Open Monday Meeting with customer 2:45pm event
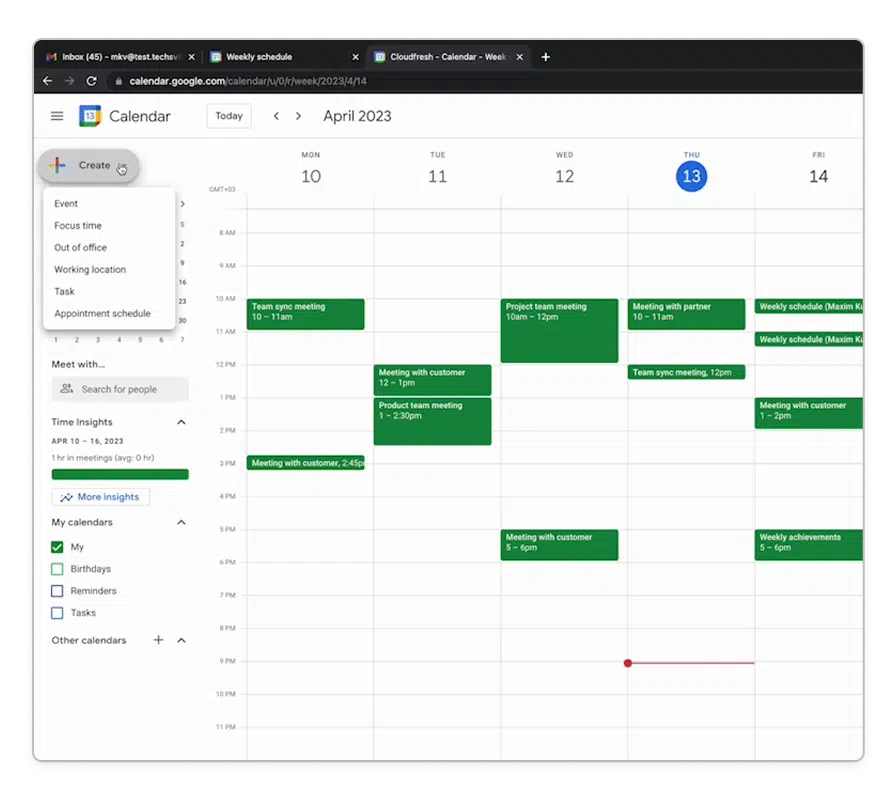The width and height of the screenshot is (894, 796). 306,463
